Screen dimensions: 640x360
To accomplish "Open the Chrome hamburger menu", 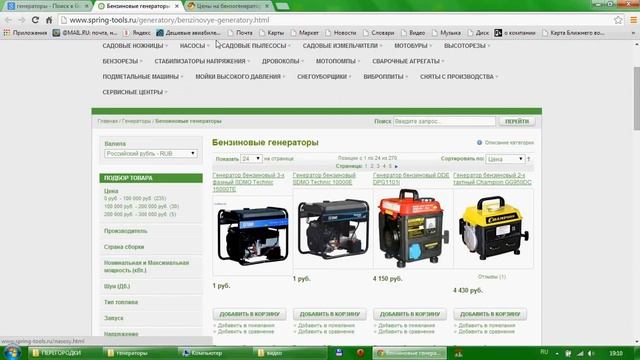I will (633, 20).
